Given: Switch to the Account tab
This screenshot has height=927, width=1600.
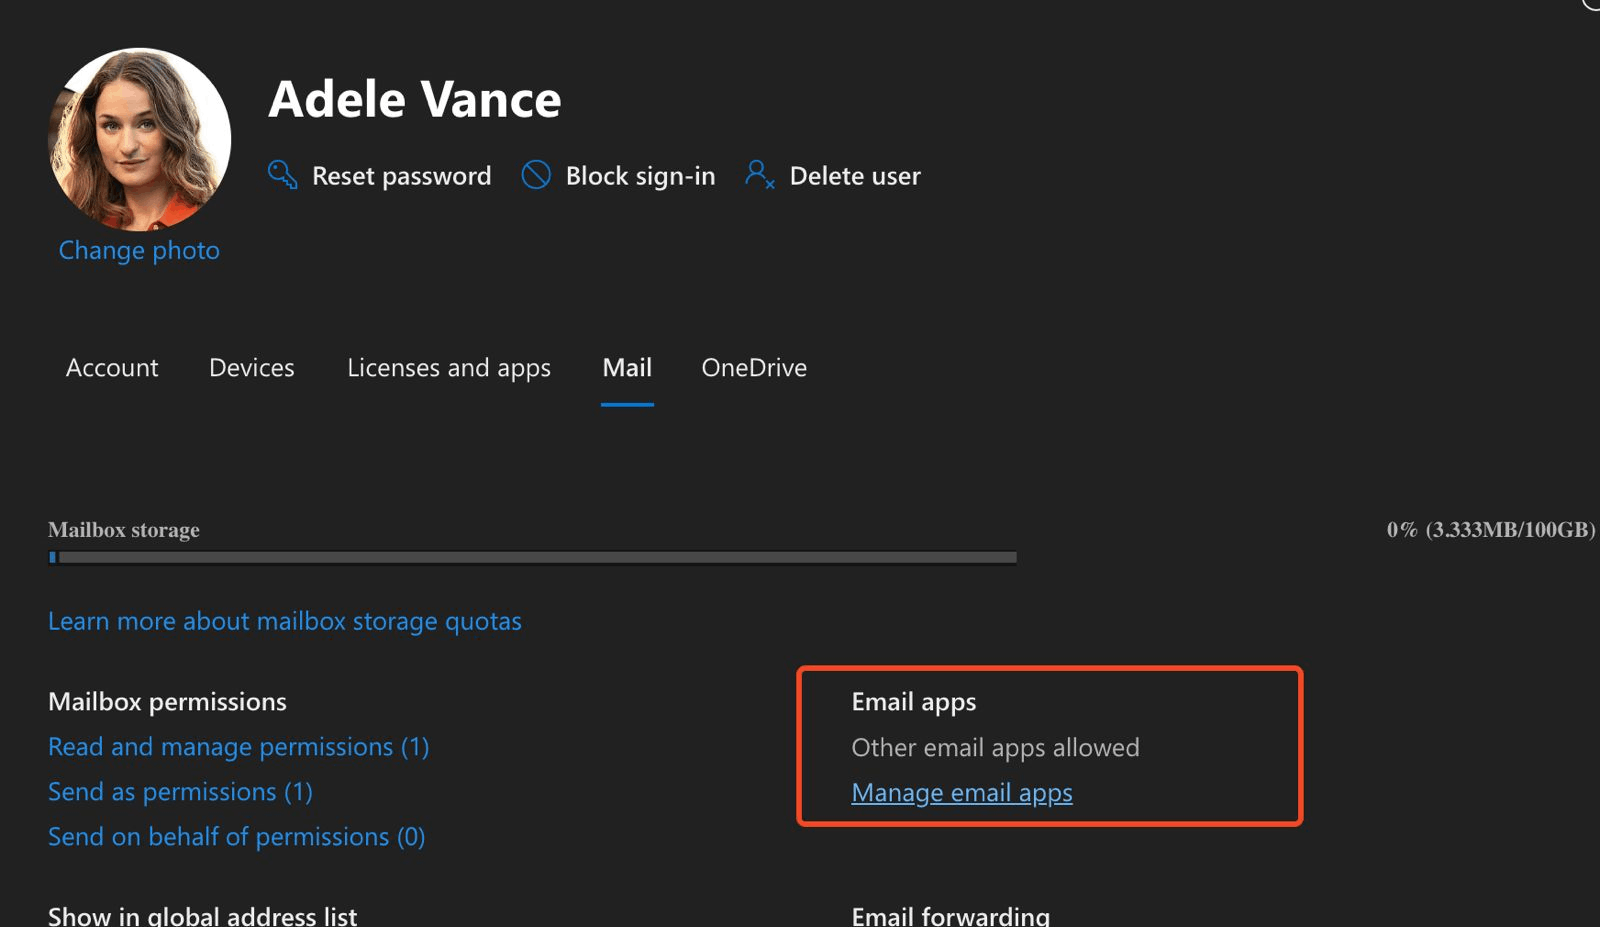Looking at the screenshot, I should pos(112,368).
